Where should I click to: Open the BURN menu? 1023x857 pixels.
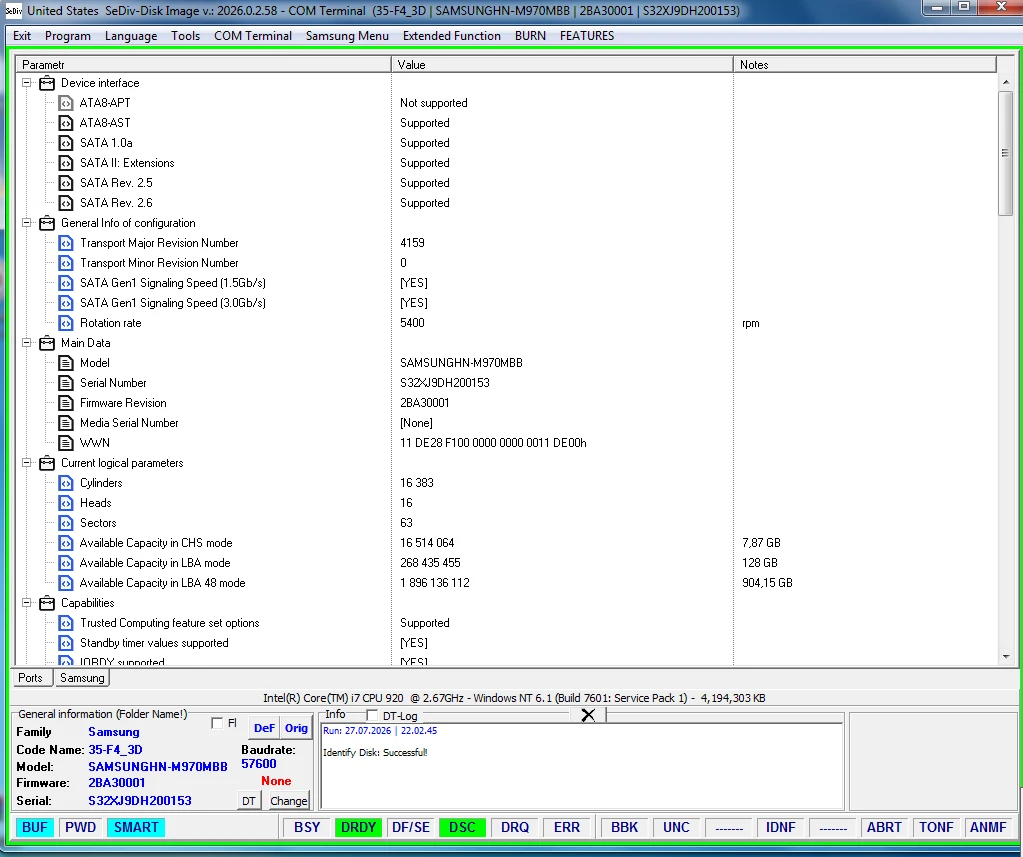[x=530, y=36]
